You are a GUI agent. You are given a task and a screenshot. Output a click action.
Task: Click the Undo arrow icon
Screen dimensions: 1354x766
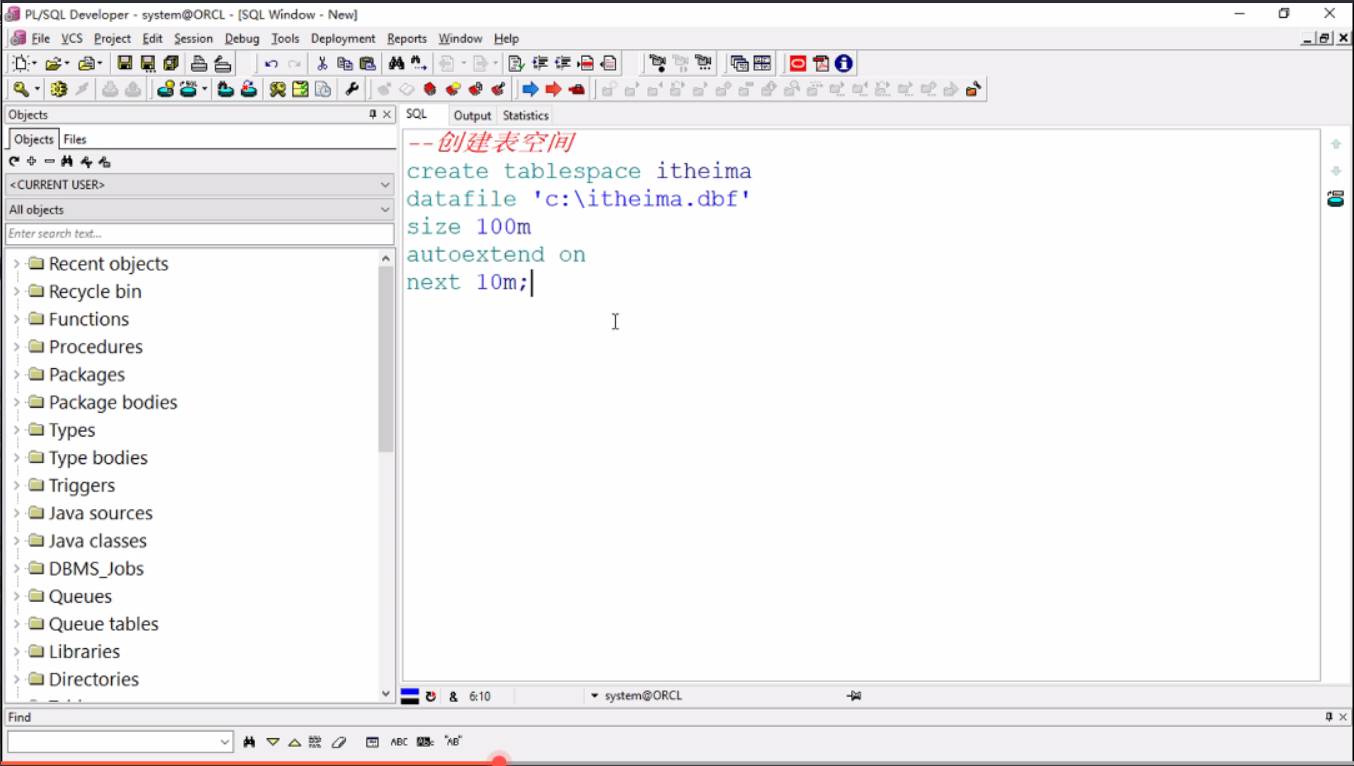(271, 63)
